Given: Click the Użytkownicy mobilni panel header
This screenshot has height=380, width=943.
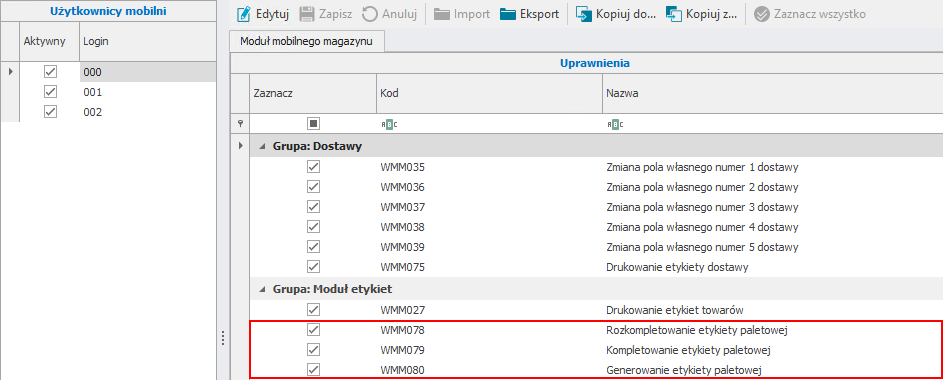Looking at the screenshot, I should point(108,11).
